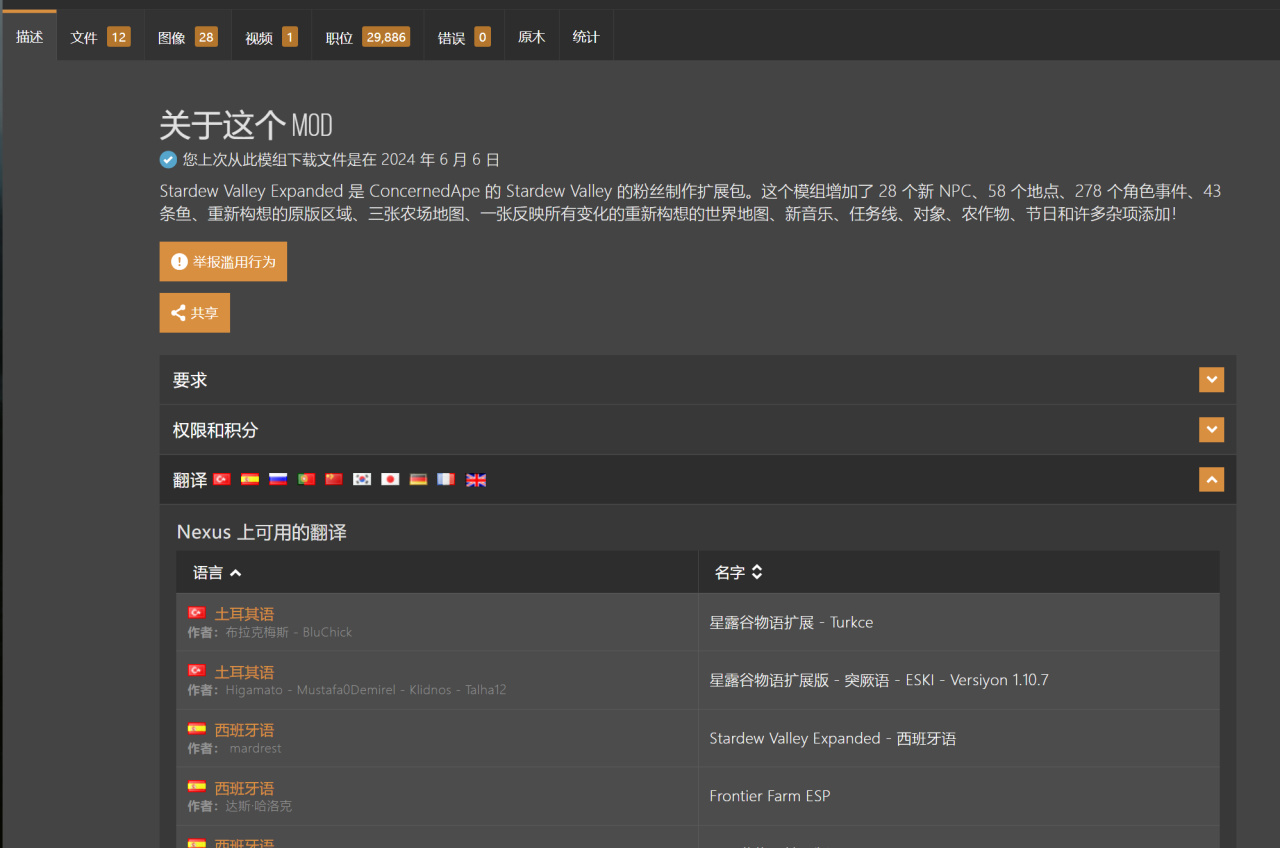Click the last download date 2024 年 6 月 6 日 text
The height and width of the screenshot is (848, 1280).
click(440, 159)
